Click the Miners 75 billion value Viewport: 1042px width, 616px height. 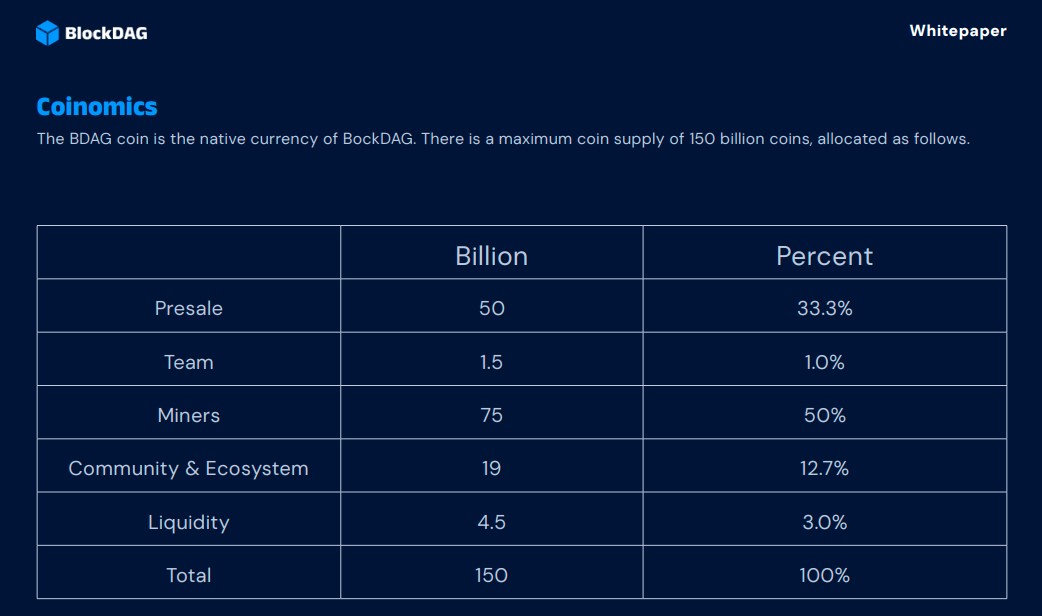(491, 415)
